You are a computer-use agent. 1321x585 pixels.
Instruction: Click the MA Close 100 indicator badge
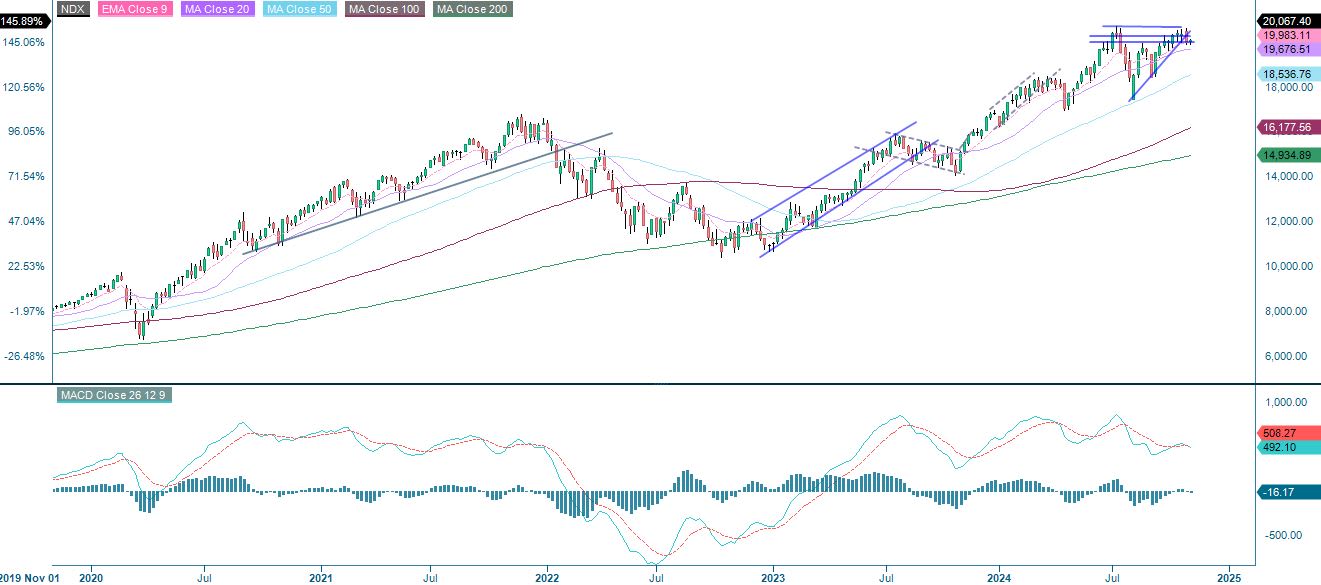tap(383, 11)
